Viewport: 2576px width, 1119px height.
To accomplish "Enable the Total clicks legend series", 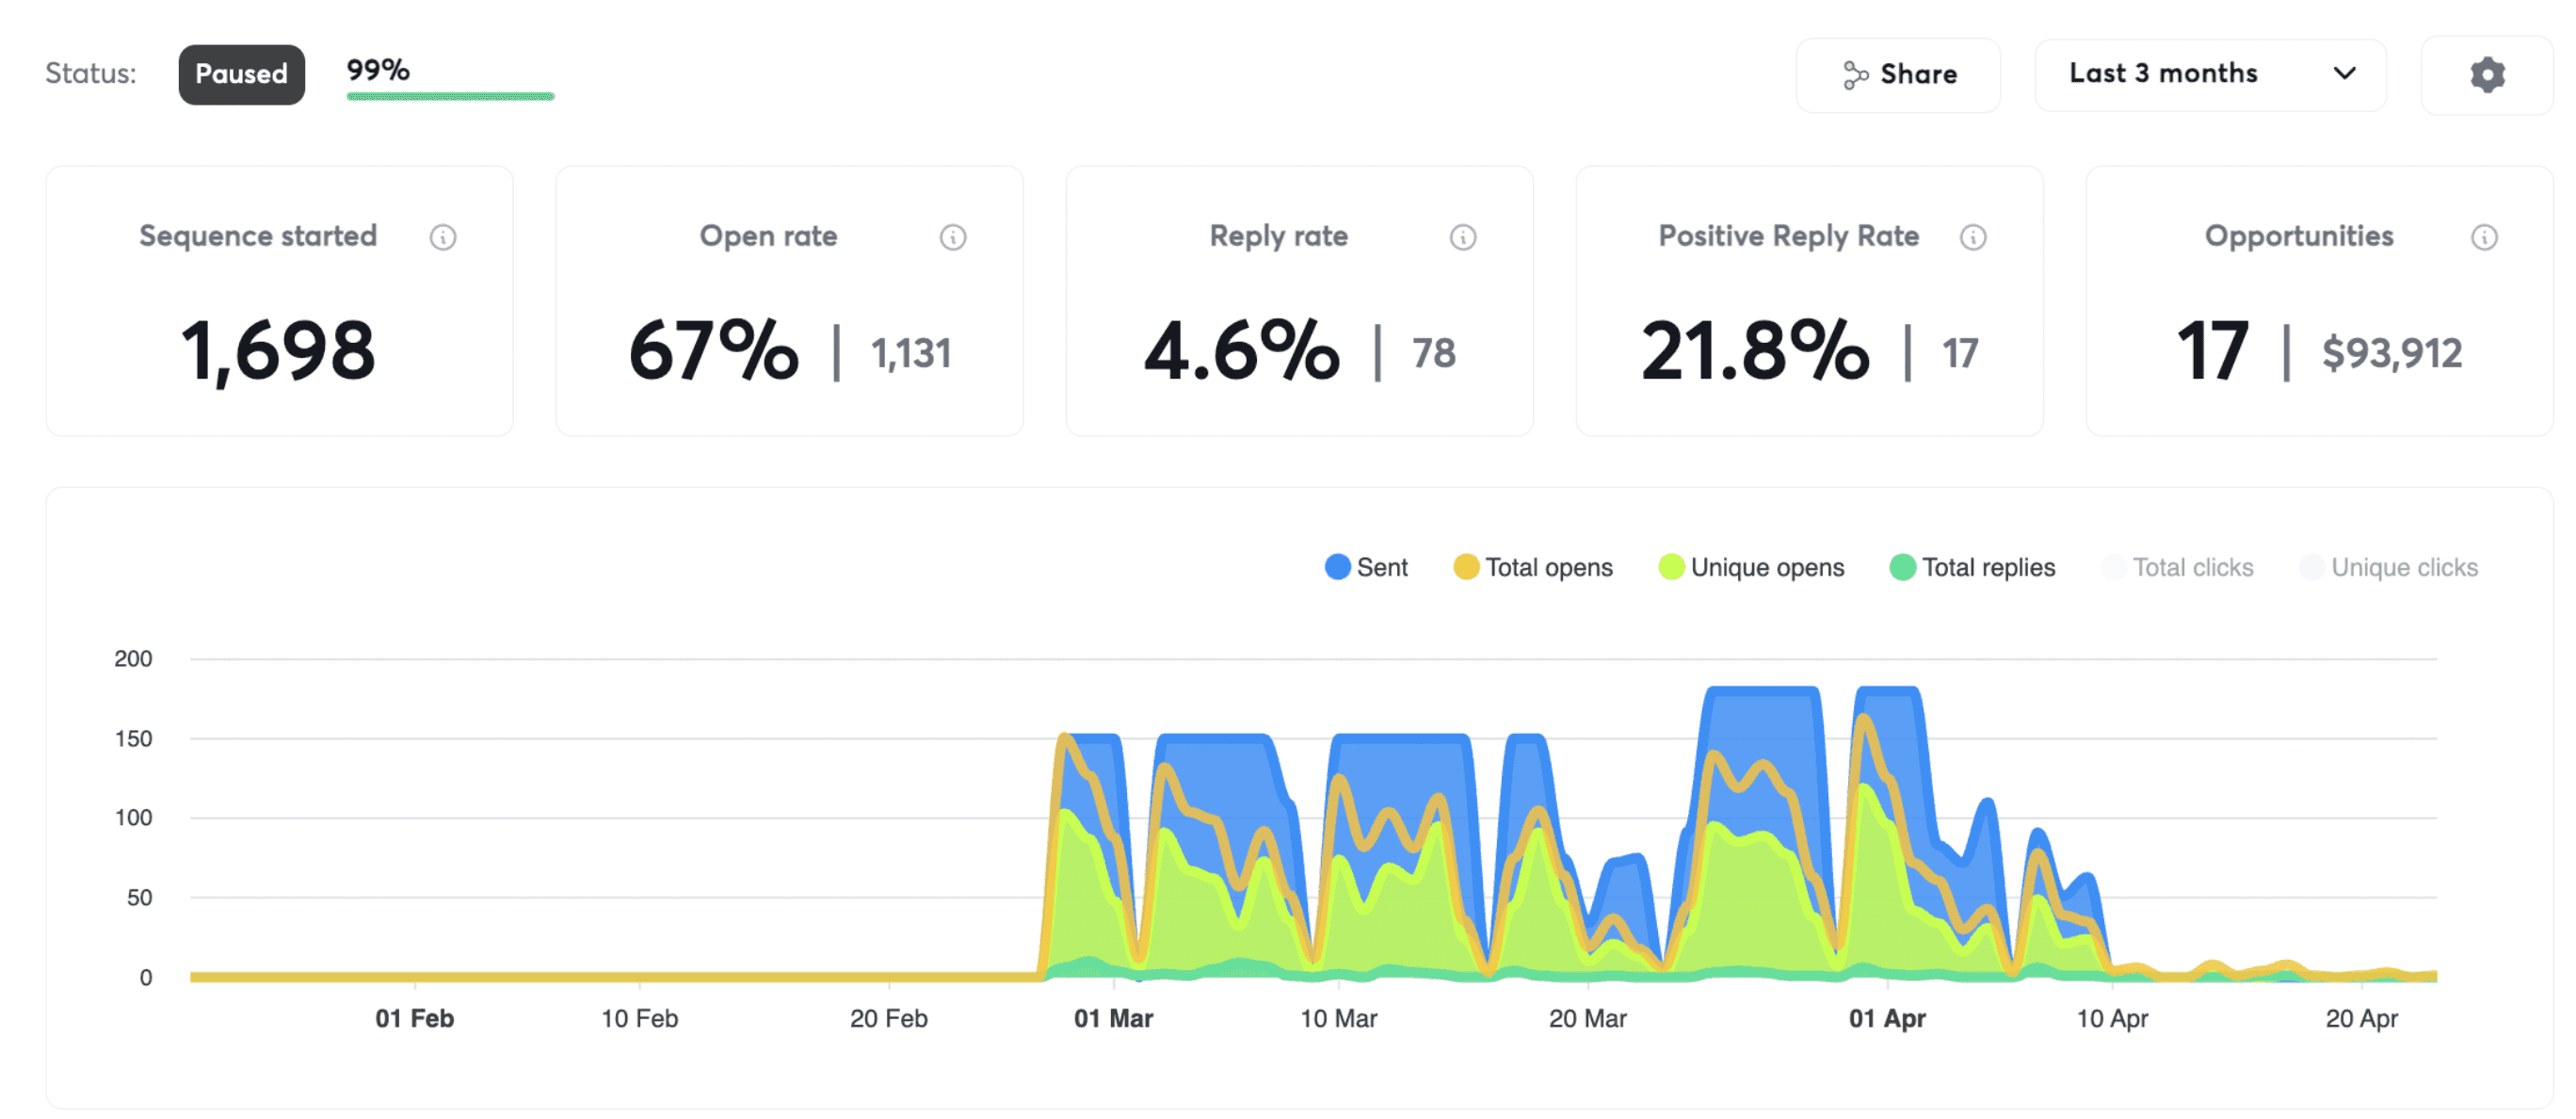I will (2177, 567).
